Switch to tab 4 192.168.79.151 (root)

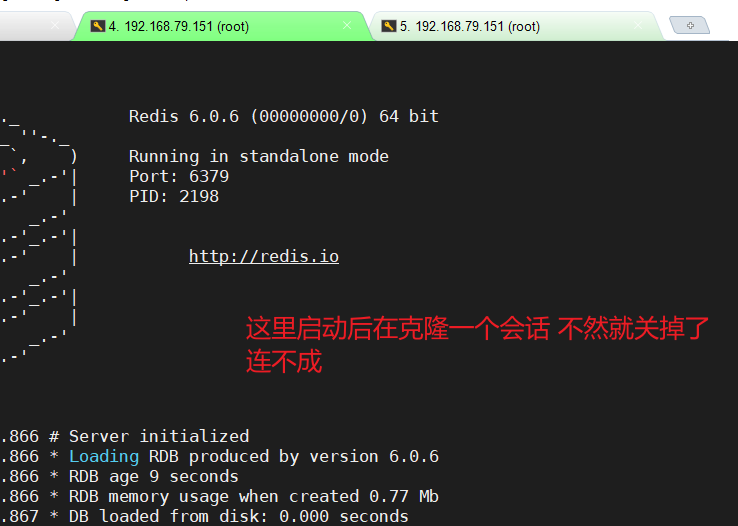point(221,26)
